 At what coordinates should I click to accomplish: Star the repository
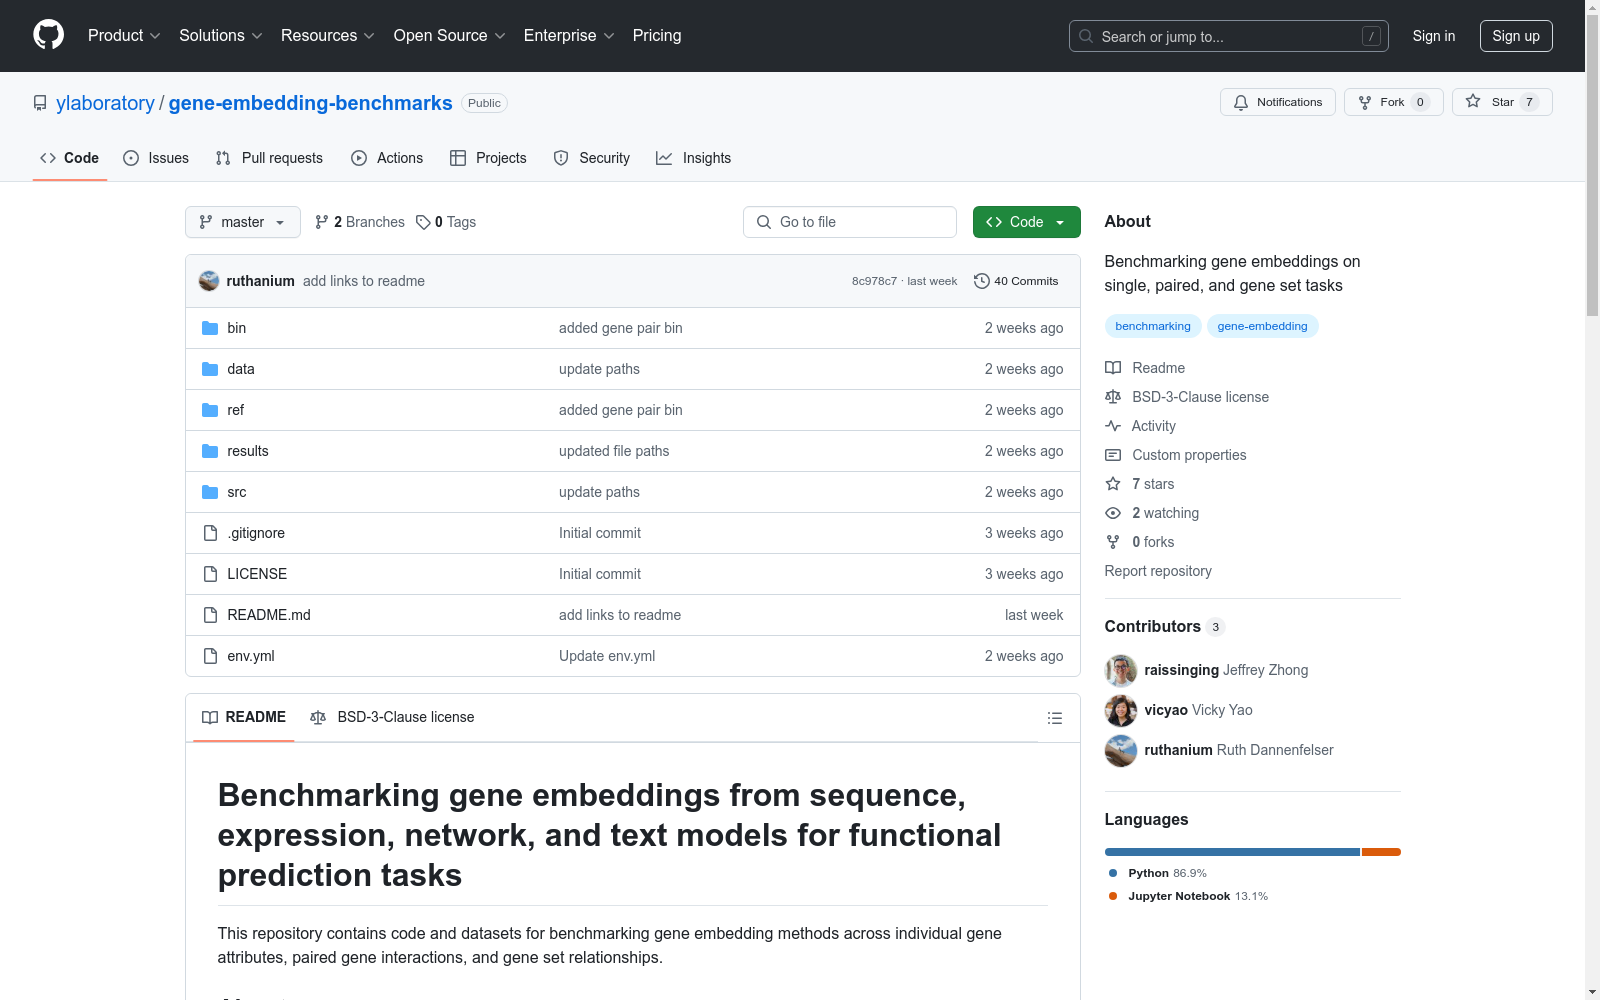(x=1502, y=102)
